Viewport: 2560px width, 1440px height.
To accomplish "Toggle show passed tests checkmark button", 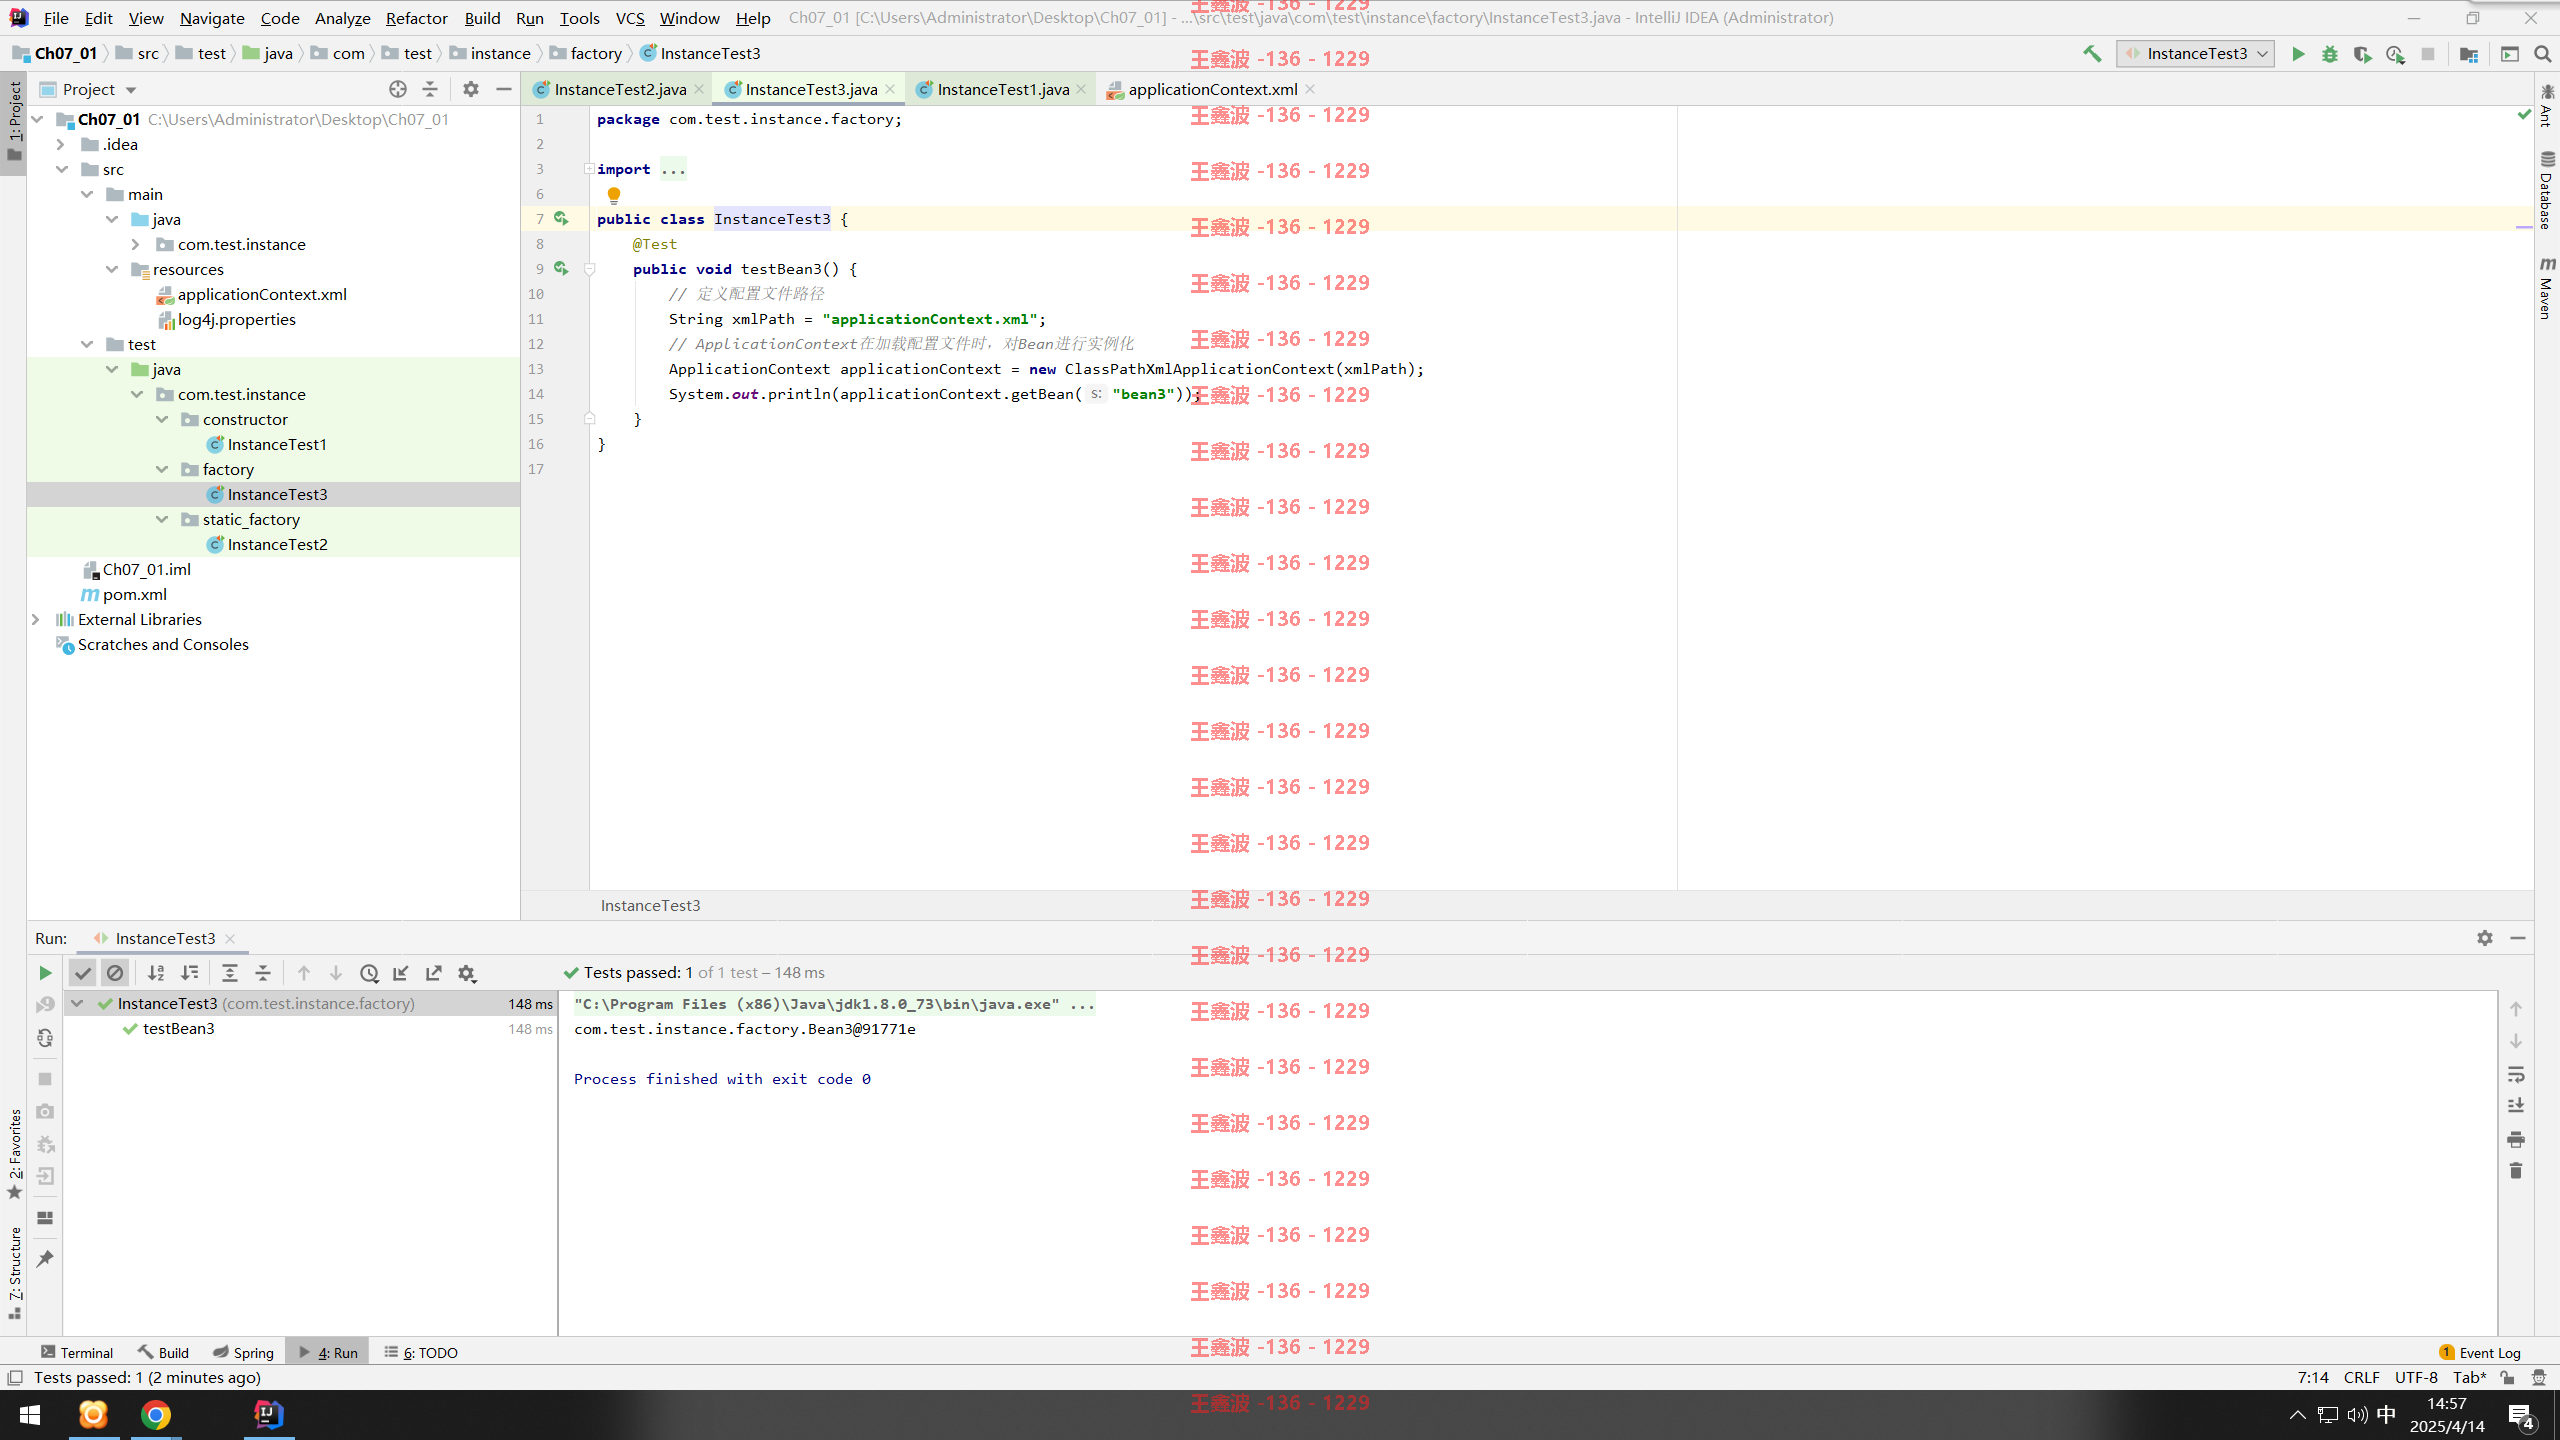I will [x=83, y=973].
